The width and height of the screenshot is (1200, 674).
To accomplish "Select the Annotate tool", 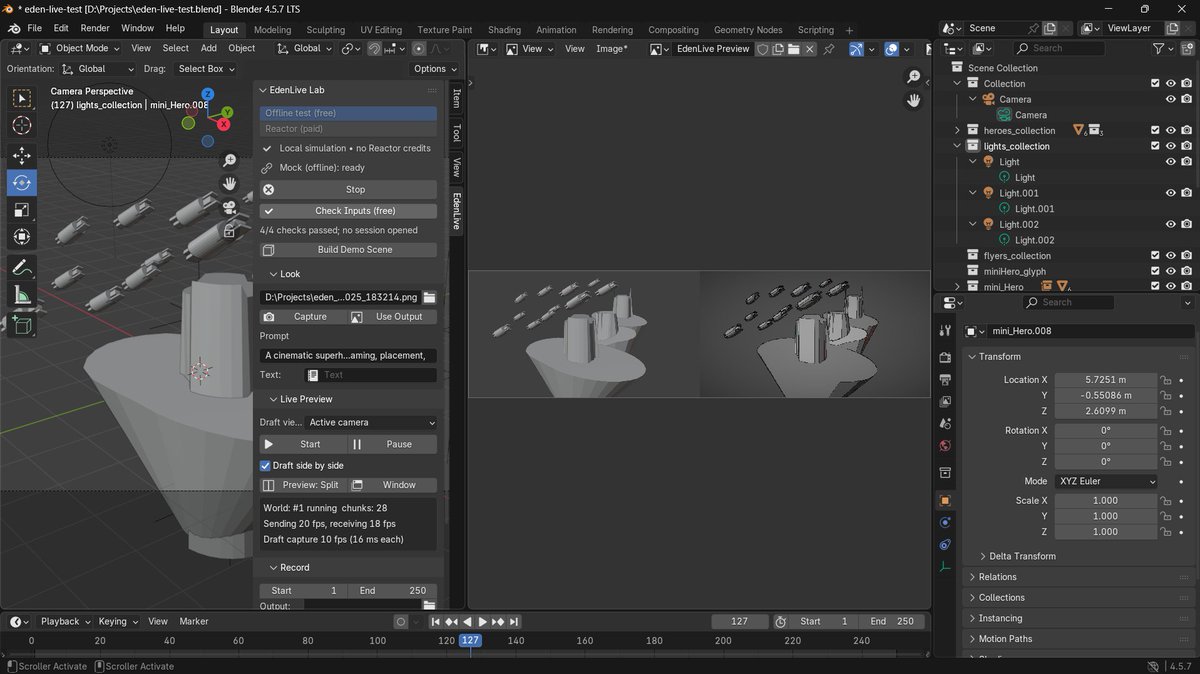I will pos(21,267).
